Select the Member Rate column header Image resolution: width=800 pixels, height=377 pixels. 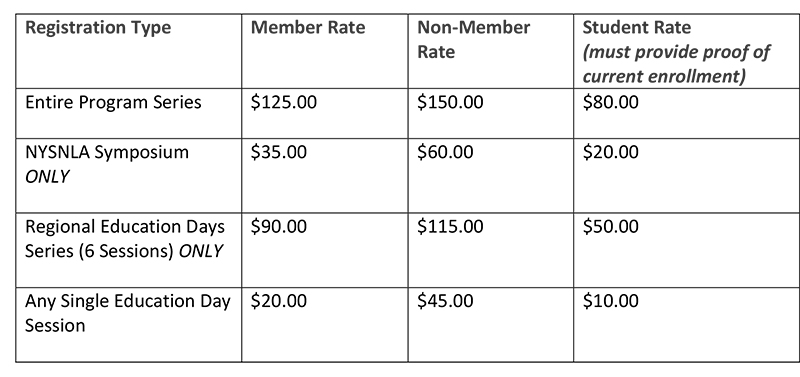[x=308, y=27]
